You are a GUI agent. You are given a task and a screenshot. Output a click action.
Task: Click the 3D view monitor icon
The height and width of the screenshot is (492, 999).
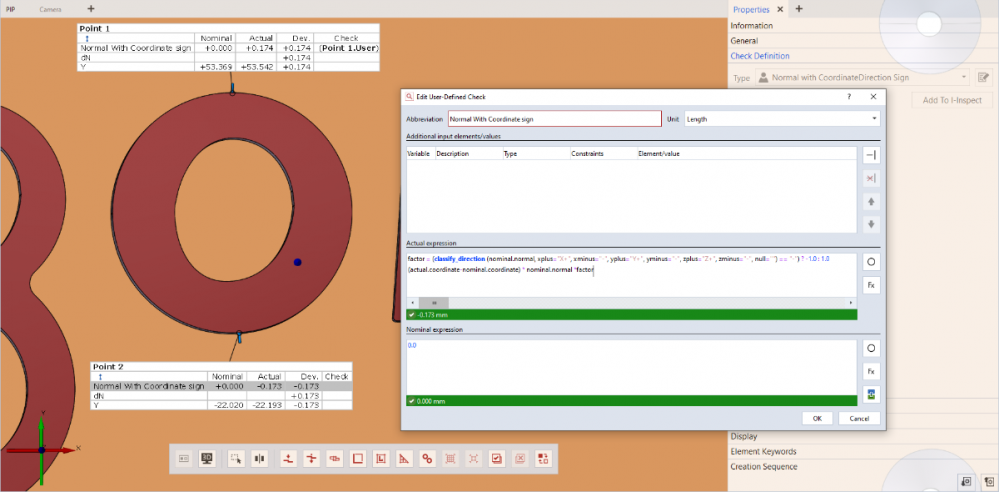(x=207, y=458)
